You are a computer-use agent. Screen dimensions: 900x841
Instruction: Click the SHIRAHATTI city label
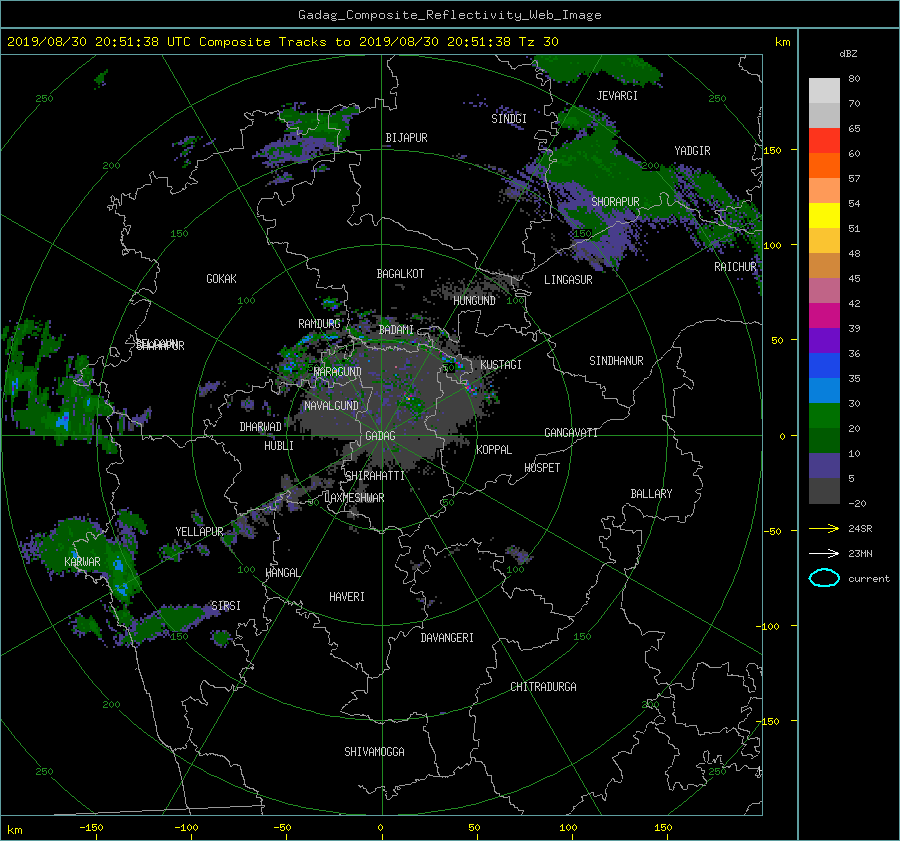pos(375,475)
